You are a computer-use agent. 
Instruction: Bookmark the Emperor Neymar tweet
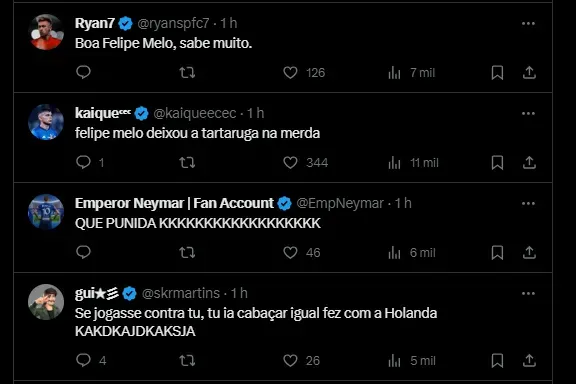click(497, 252)
